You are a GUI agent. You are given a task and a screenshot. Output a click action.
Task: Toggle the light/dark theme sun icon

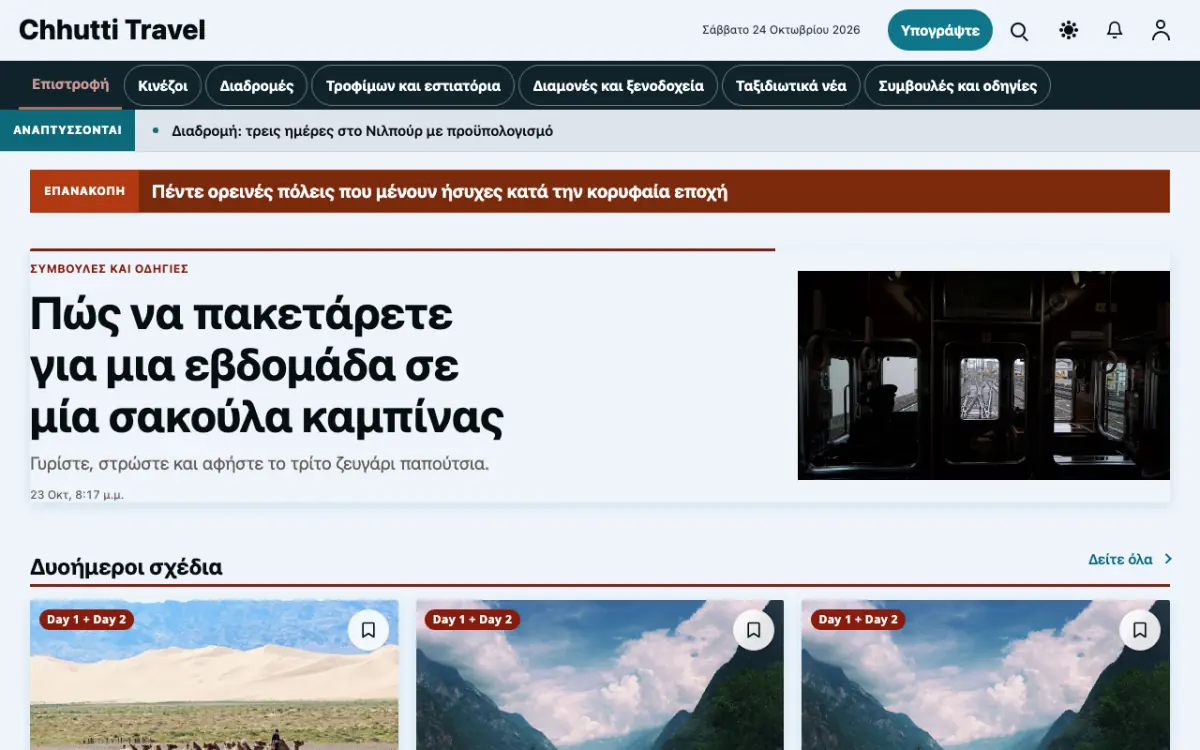point(1068,31)
